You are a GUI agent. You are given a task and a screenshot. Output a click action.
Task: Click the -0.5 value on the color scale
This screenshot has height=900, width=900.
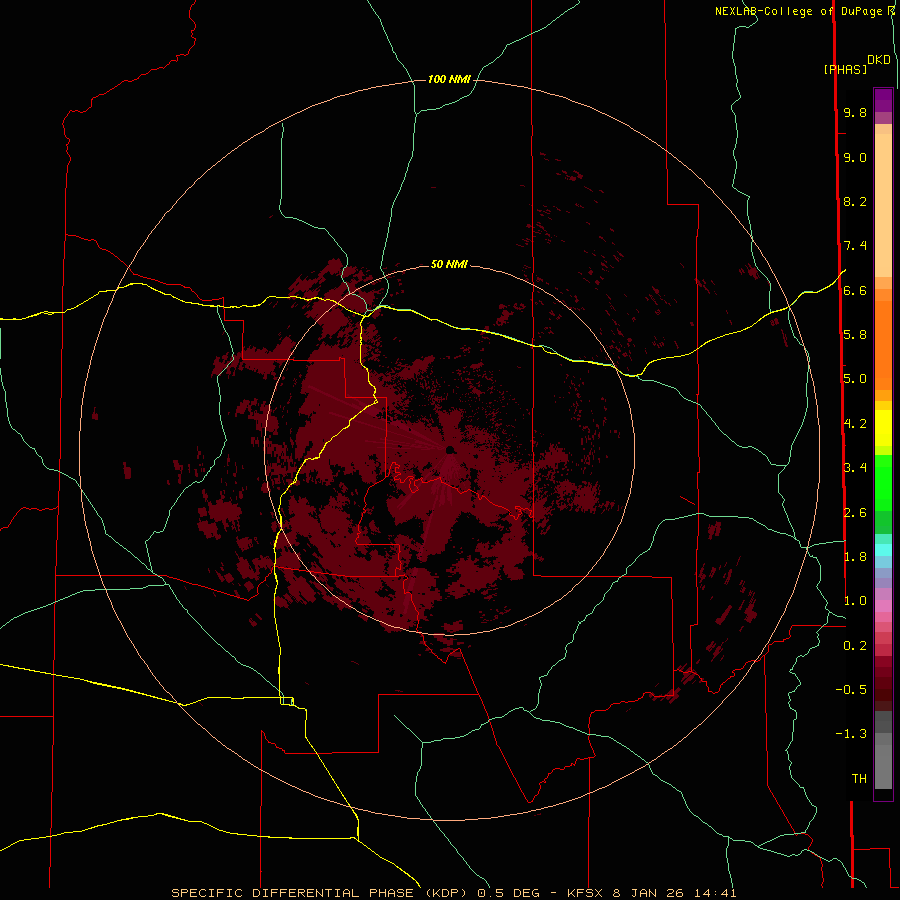pos(851,690)
